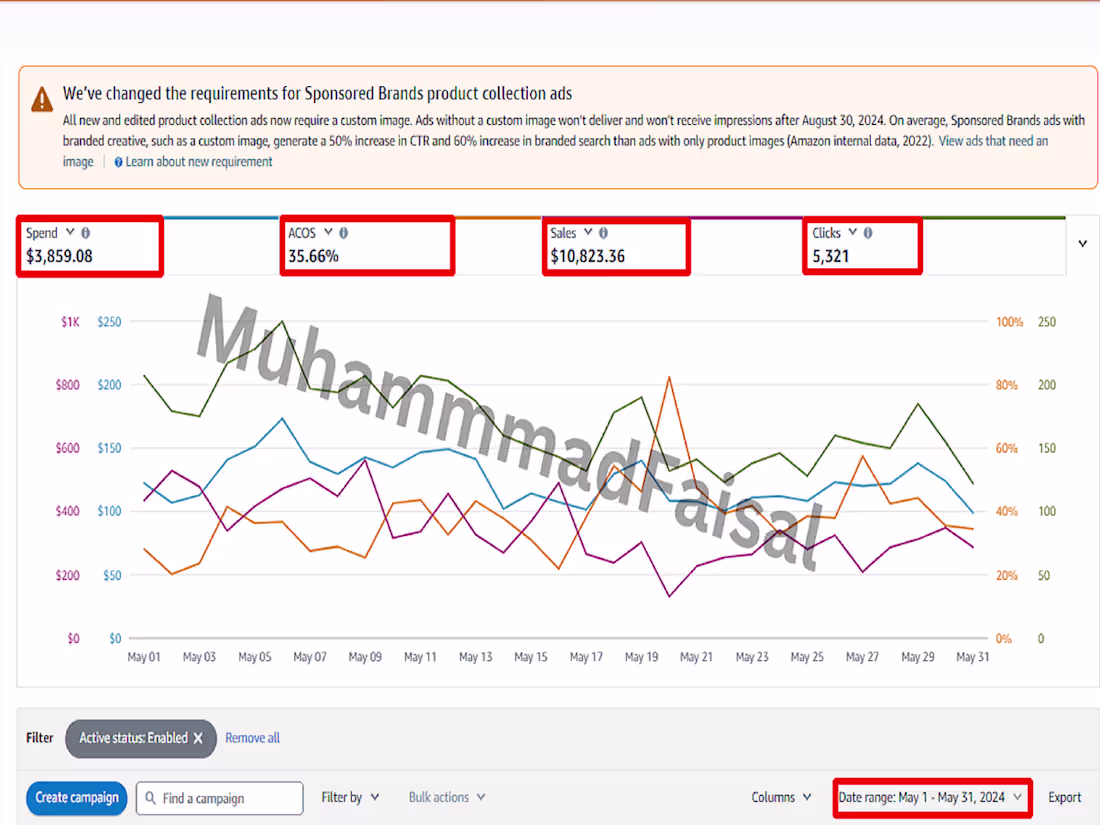The height and width of the screenshot is (825, 1100).
Task: Click the May 25 x-axis label
Action: pyautogui.click(x=807, y=657)
